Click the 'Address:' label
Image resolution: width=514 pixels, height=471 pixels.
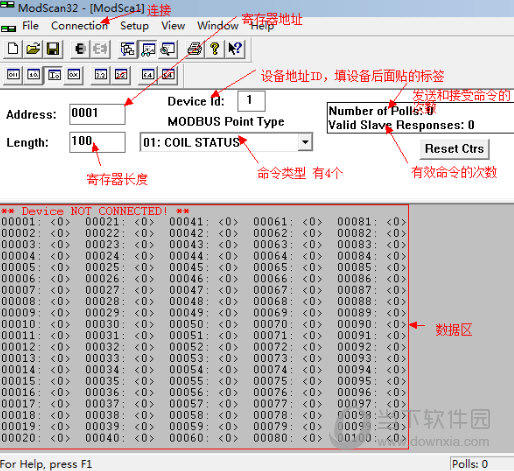tap(31, 115)
